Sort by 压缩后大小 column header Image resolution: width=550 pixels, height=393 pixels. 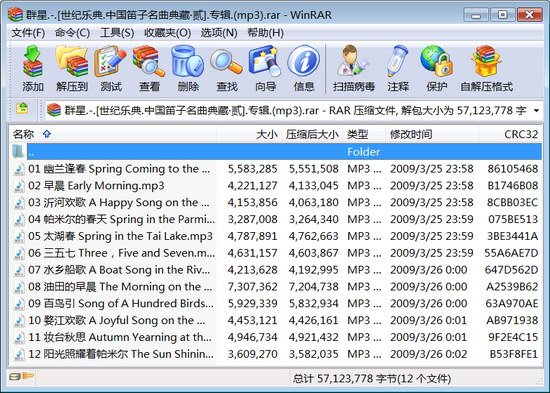click(312, 134)
